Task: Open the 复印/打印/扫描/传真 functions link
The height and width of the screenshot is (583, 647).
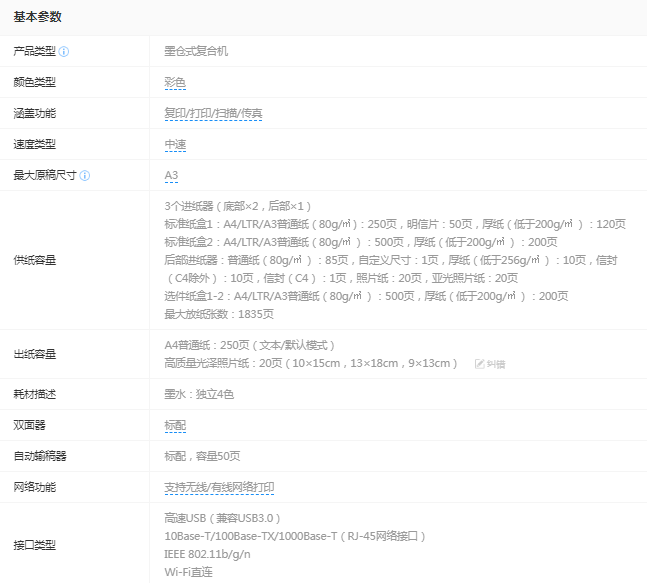Action: point(213,114)
